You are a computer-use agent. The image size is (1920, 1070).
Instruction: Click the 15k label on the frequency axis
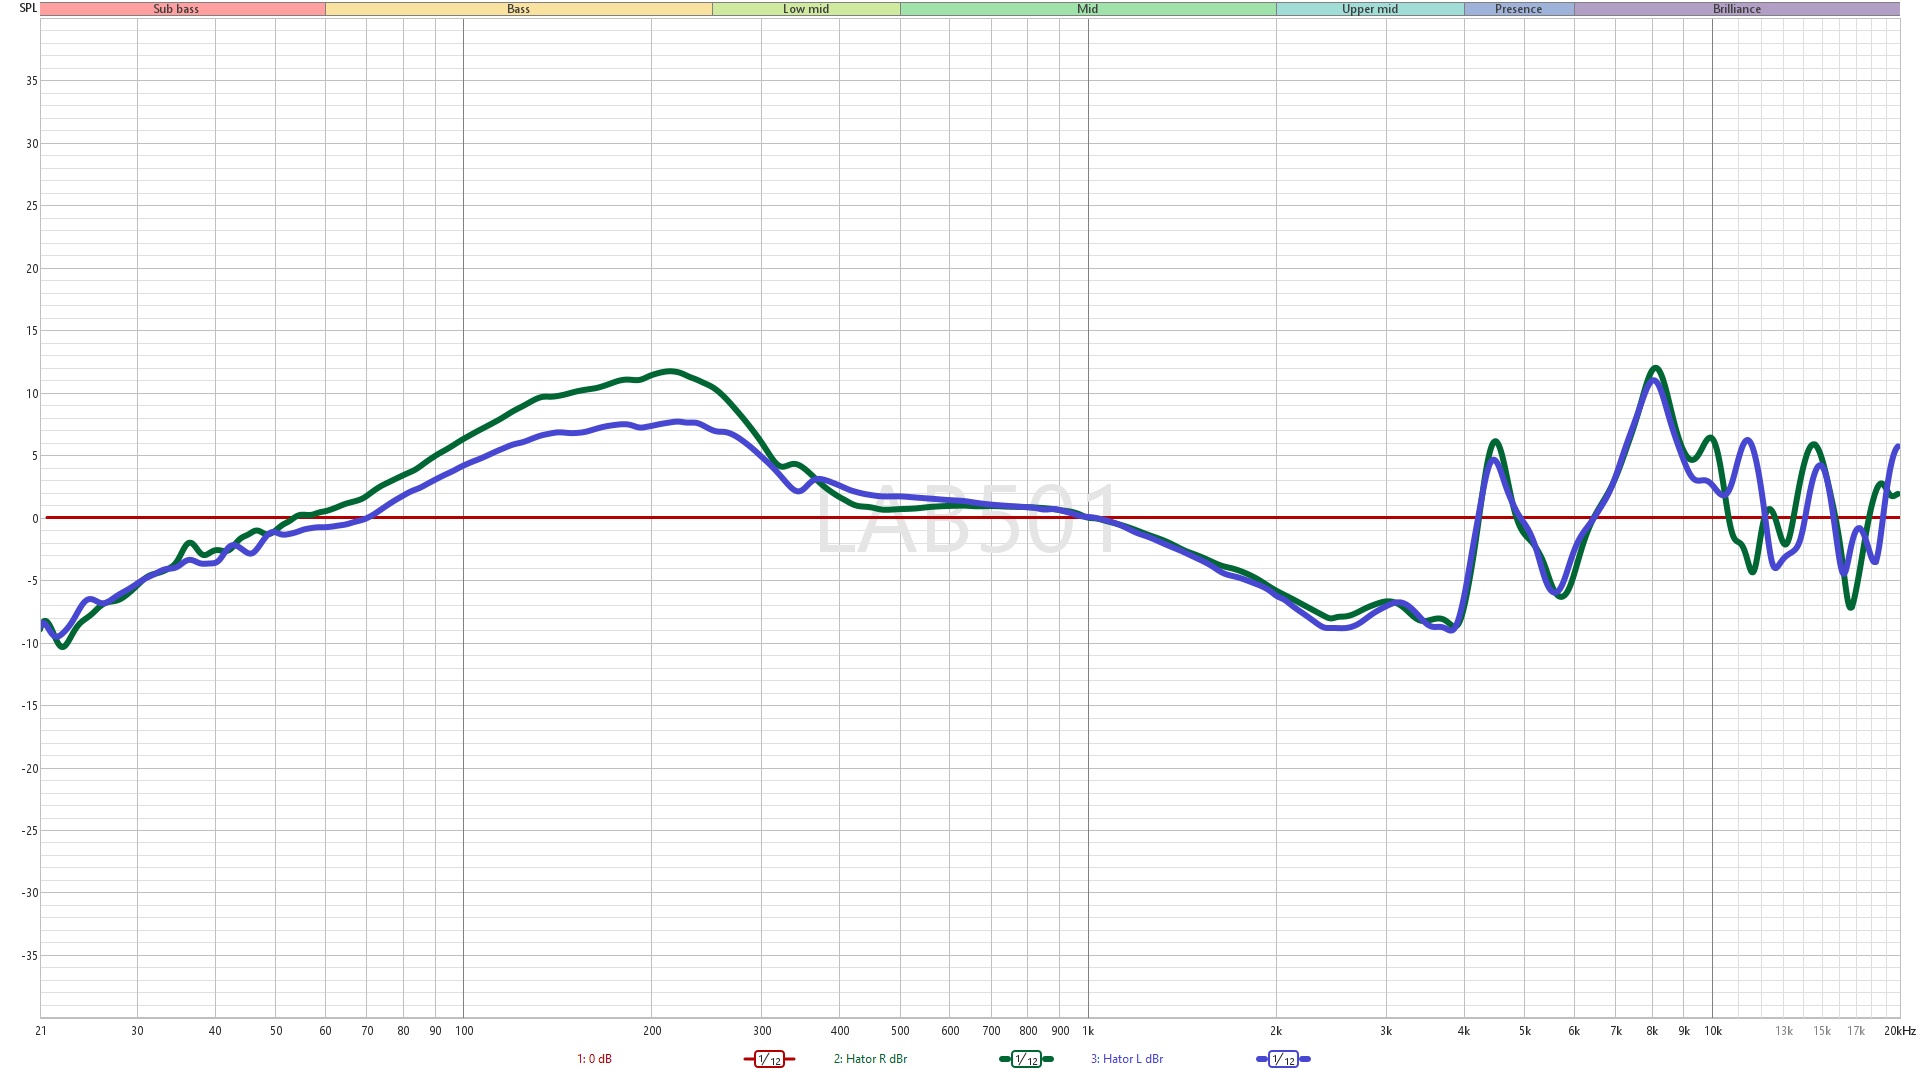(1822, 1031)
